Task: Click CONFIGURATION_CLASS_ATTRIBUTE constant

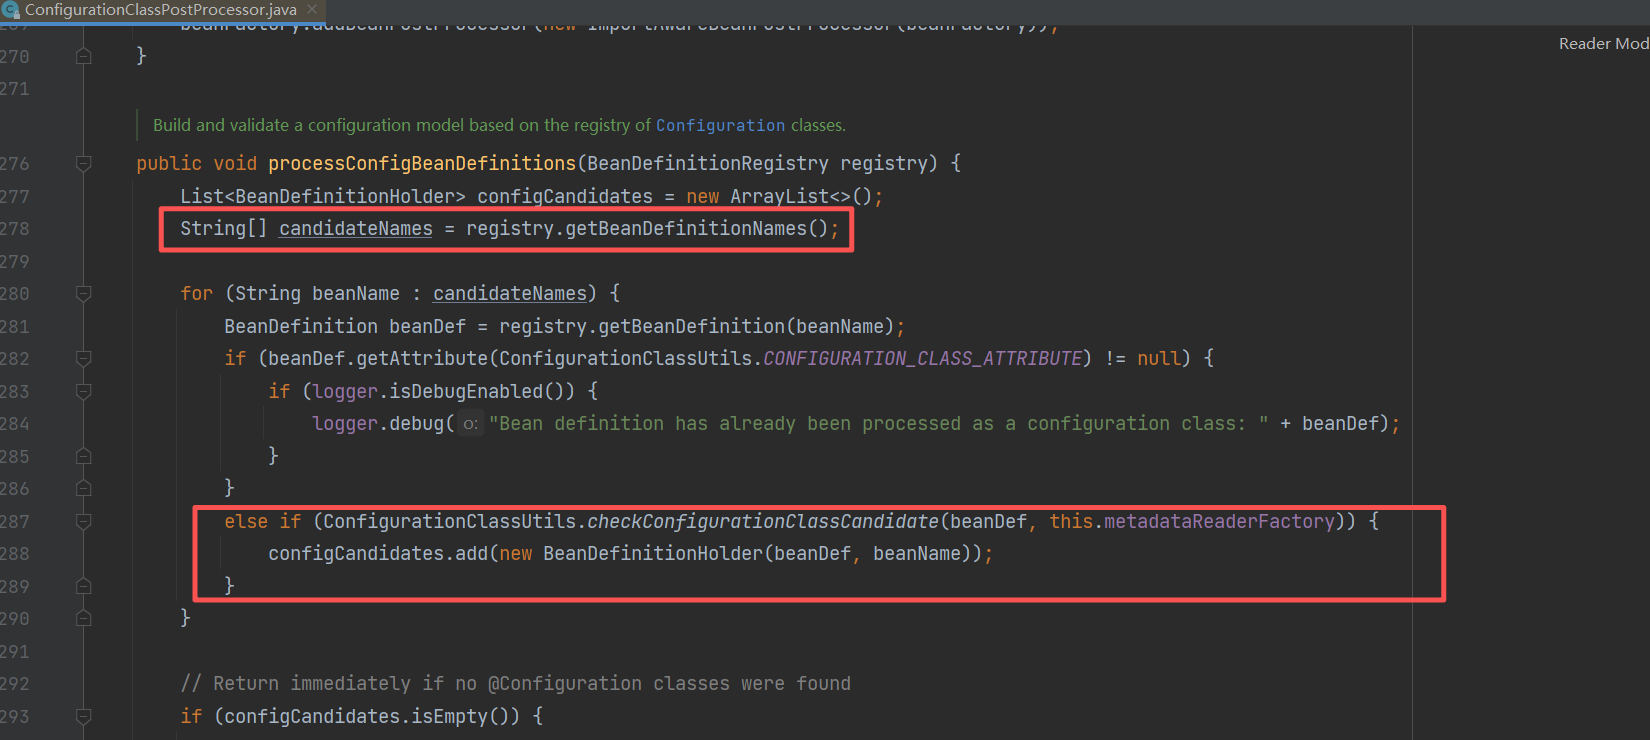Action: (x=922, y=358)
